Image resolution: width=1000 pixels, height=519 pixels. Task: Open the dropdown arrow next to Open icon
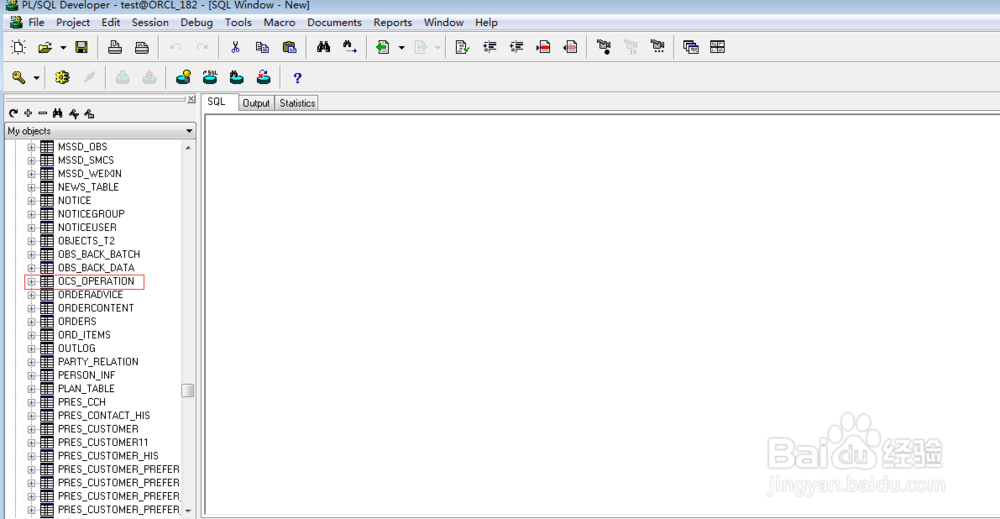coord(62,48)
